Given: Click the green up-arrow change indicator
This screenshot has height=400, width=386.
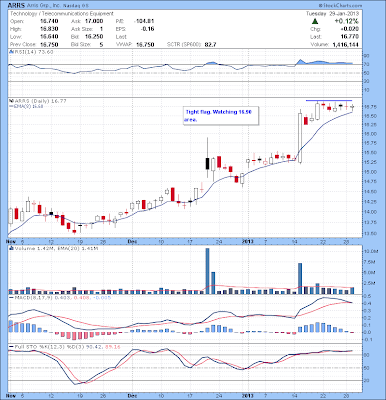Looking at the screenshot, I should pos(315,21).
